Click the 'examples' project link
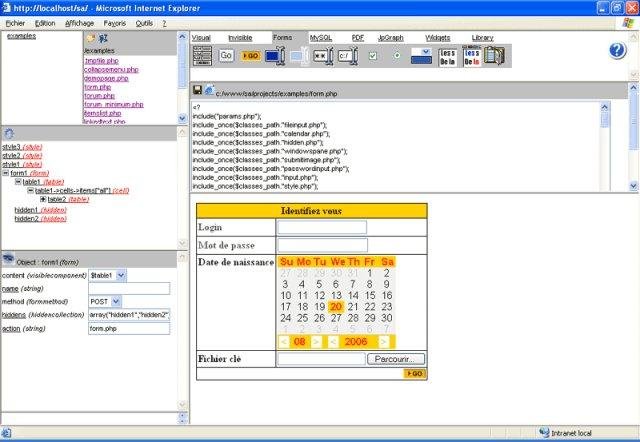The height and width of the screenshot is (442, 640). point(21,36)
